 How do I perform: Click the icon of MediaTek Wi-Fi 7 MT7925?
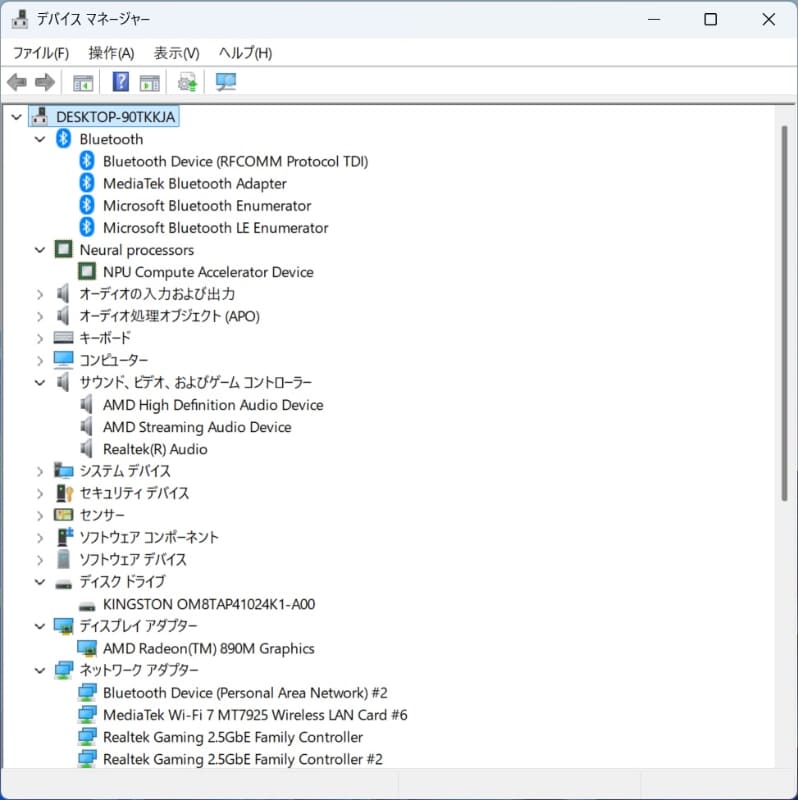[87, 715]
